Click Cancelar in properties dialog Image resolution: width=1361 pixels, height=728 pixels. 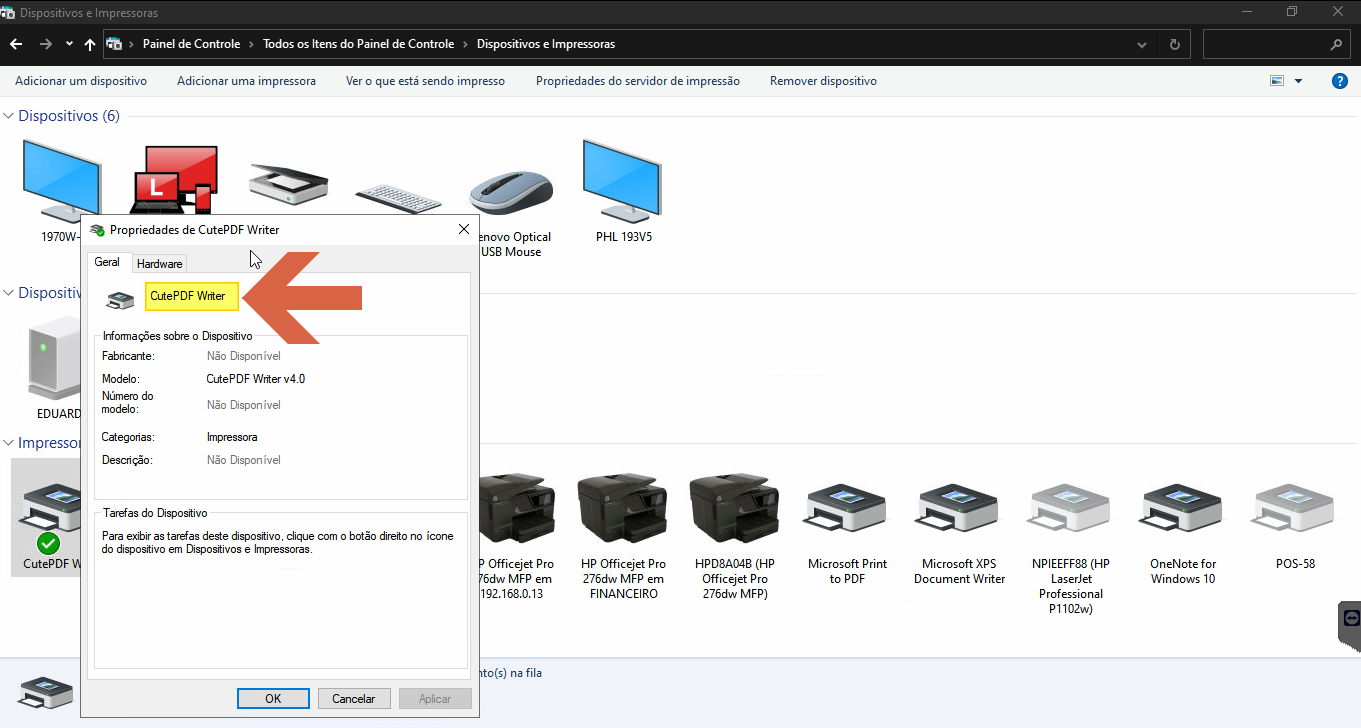click(354, 699)
